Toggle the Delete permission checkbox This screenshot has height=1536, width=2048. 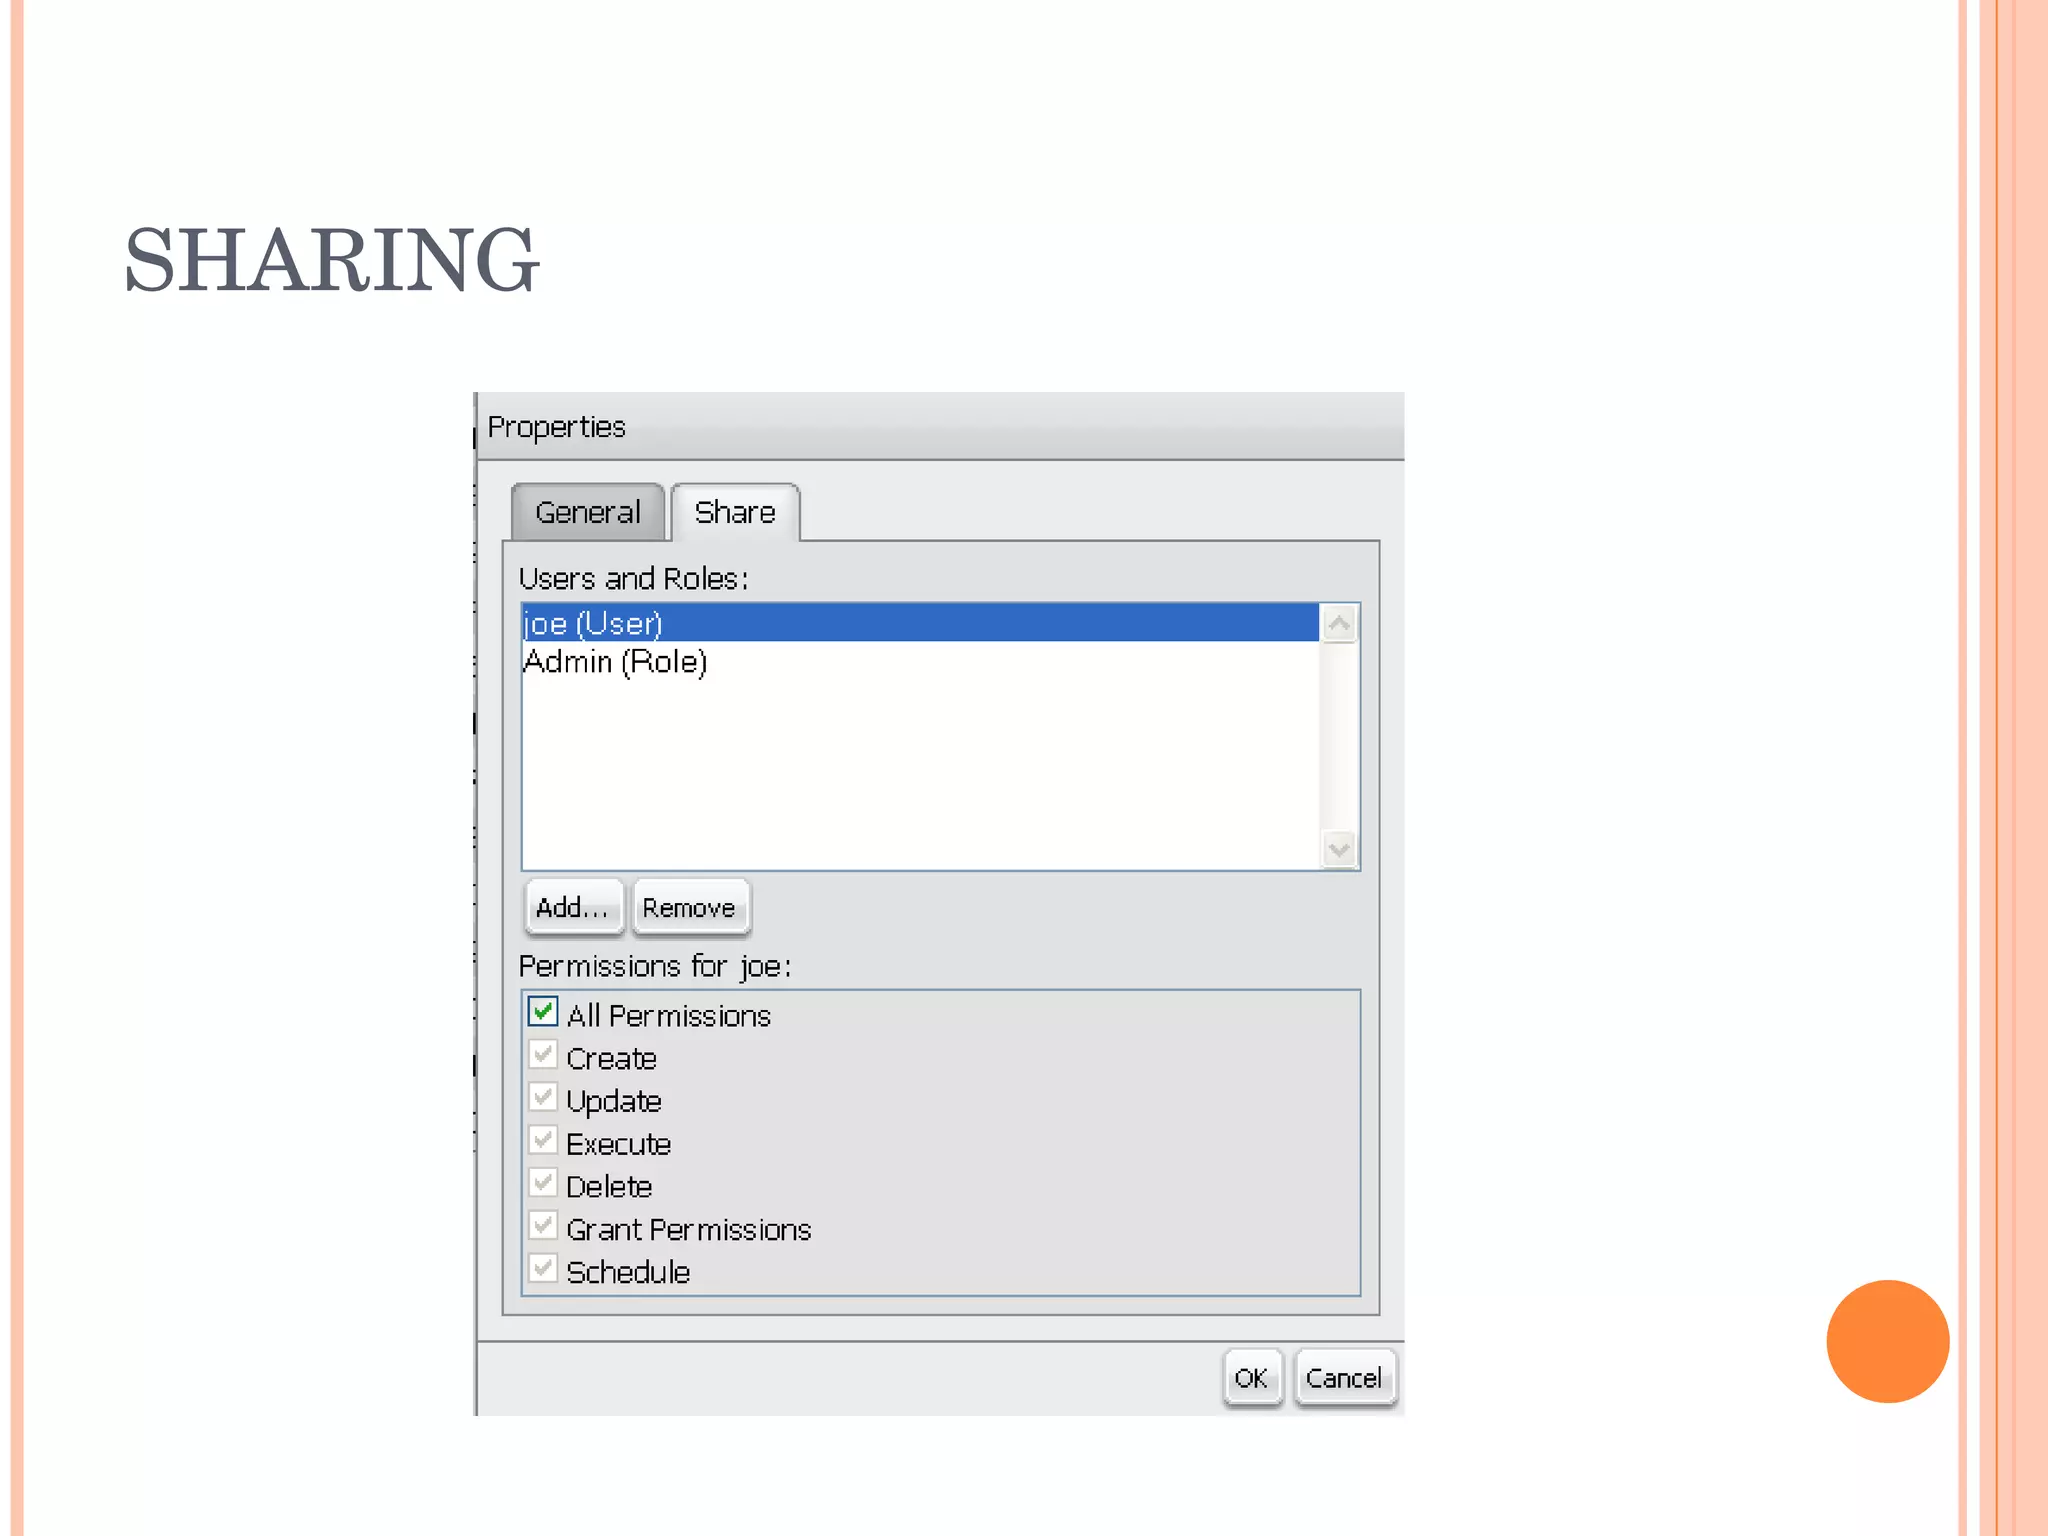(543, 1183)
